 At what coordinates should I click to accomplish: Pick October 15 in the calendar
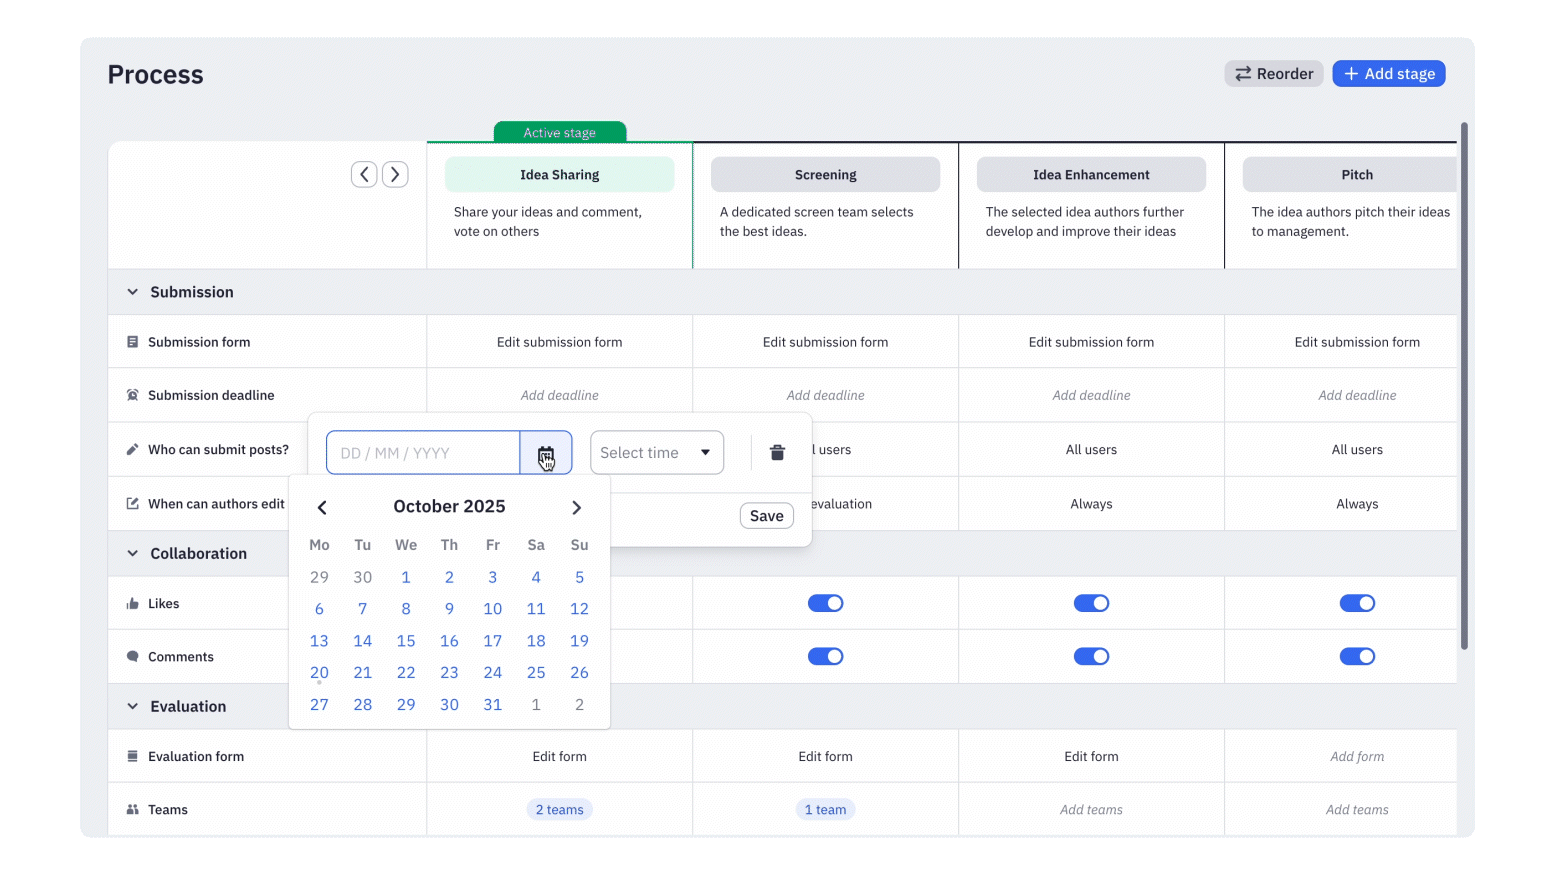click(406, 641)
